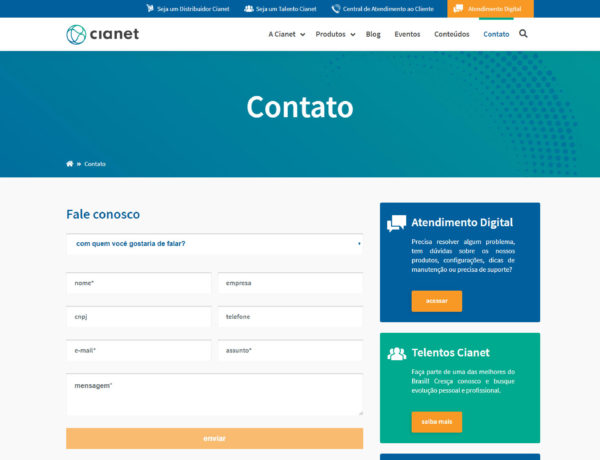600x460 pixels.
Task: Click the distributor cart icon in top bar
Action: tap(150, 8)
